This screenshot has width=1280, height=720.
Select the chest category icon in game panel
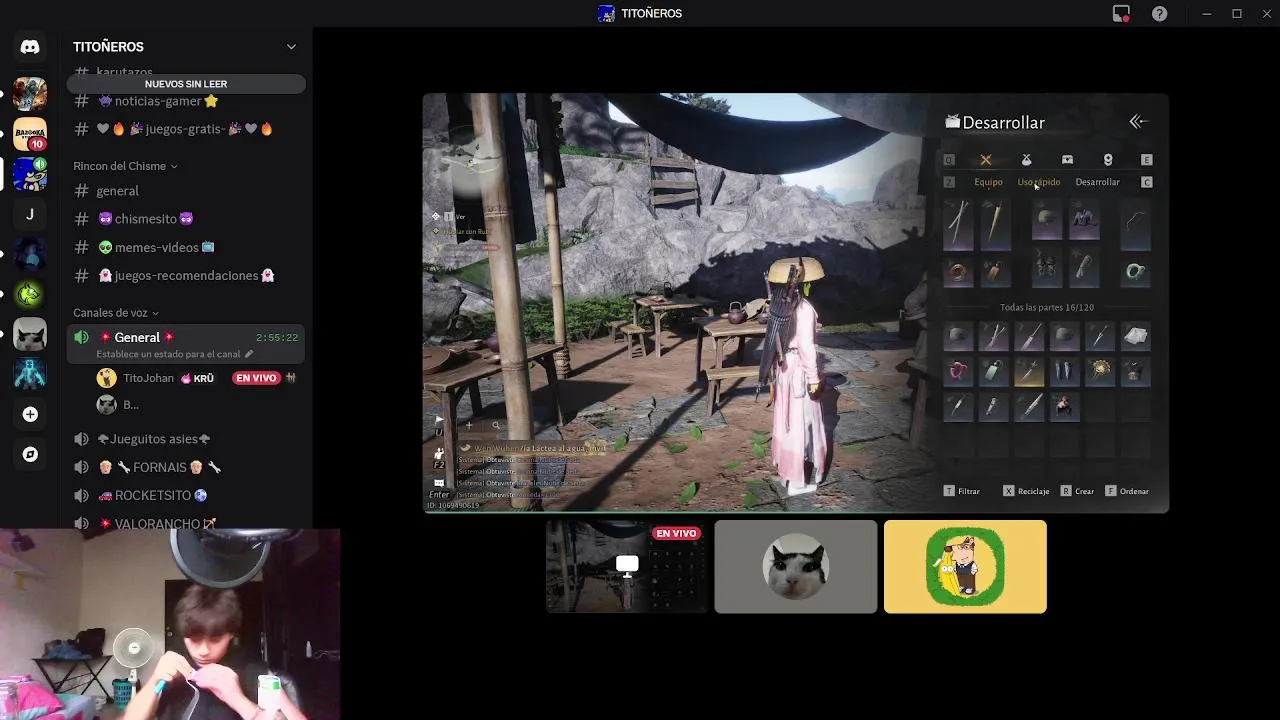1067,160
